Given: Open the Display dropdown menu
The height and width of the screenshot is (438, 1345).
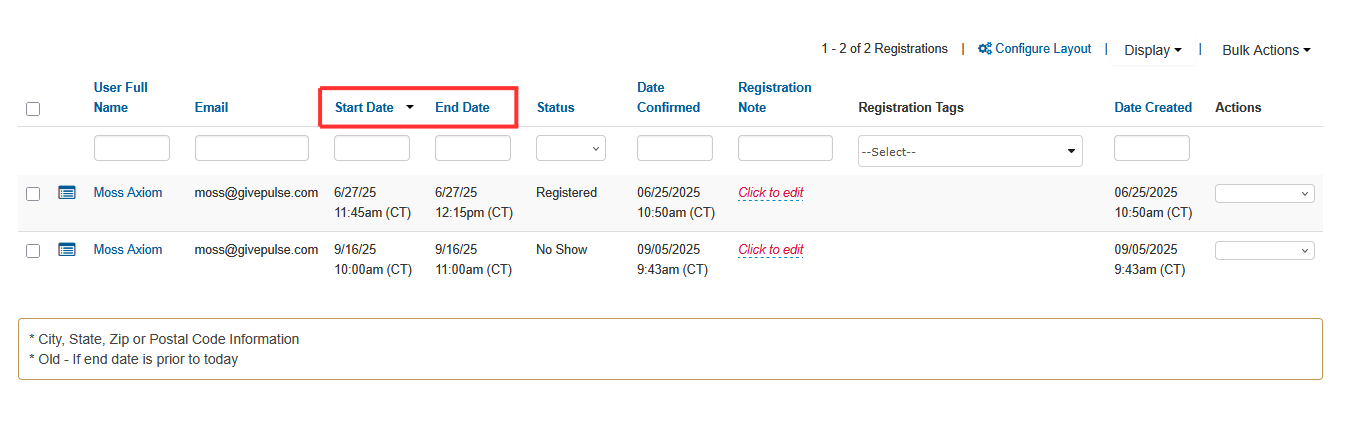Looking at the screenshot, I should pos(1152,50).
